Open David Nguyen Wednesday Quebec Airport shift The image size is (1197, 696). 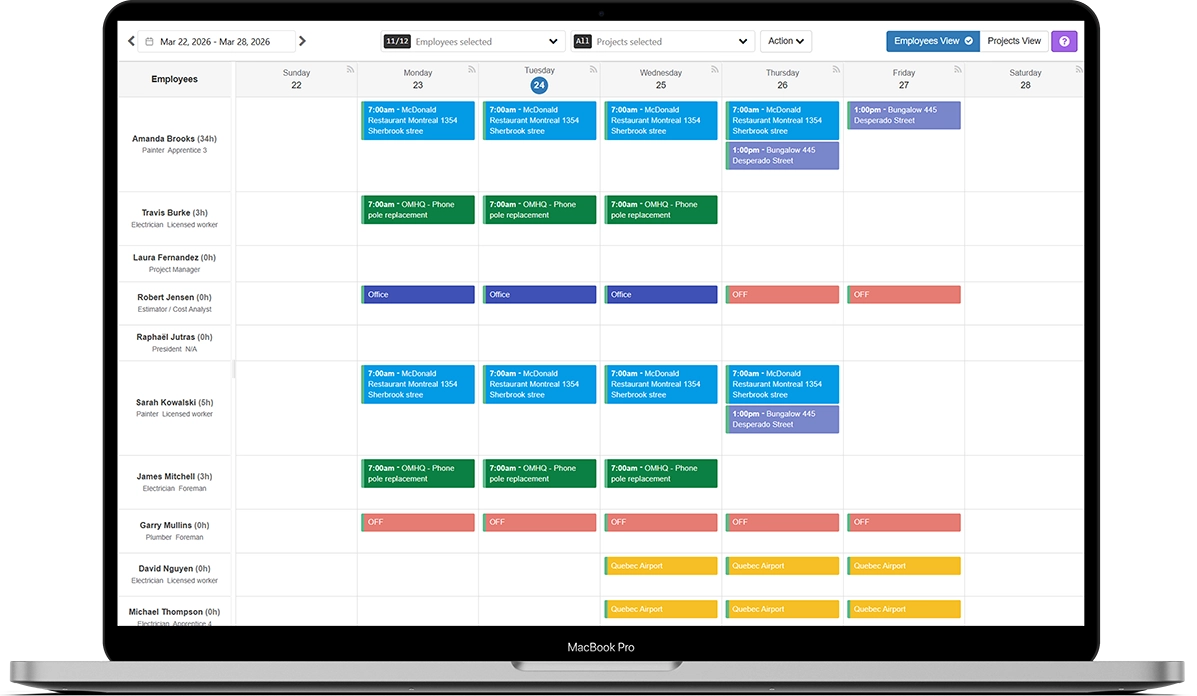(660, 566)
